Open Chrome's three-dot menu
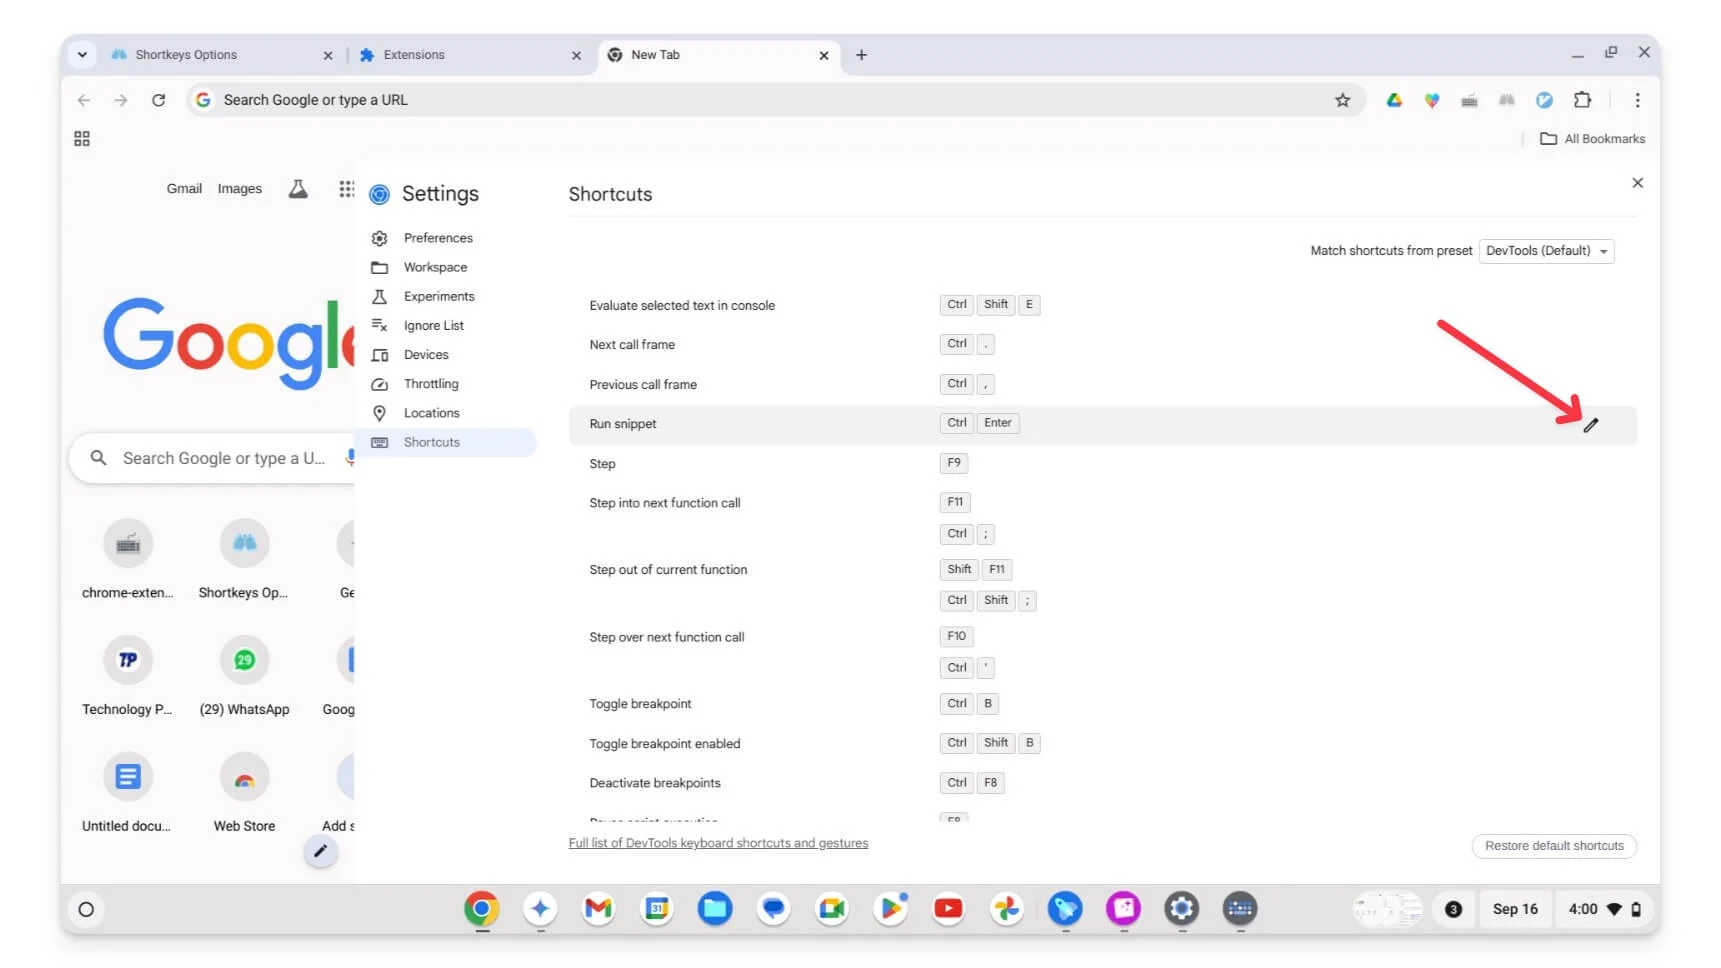The height and width of the screenshot is (968, 1721). click(1637, 100)
